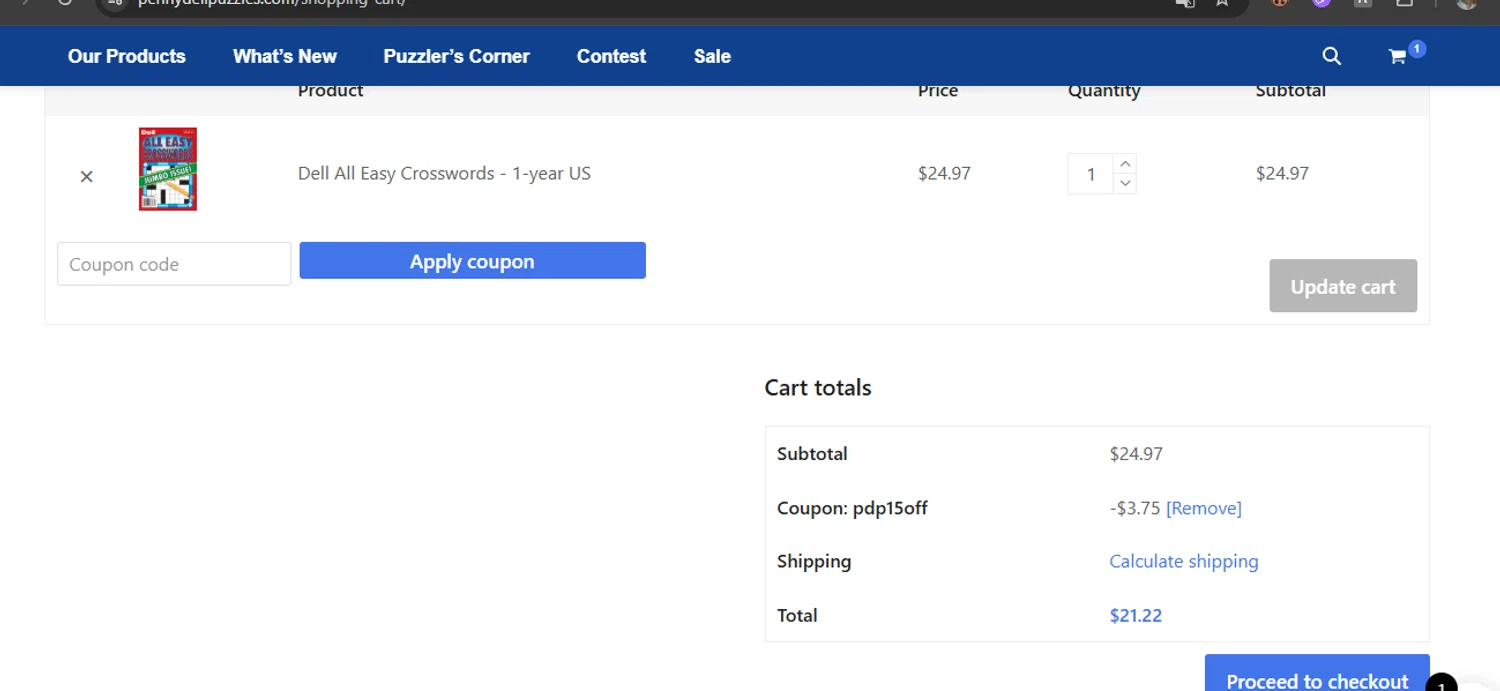Viewport: 1500px width, 691px height.
Task: Select the Cart totals Subtotal $24.97 value
Action: [x=1136, y=454]
